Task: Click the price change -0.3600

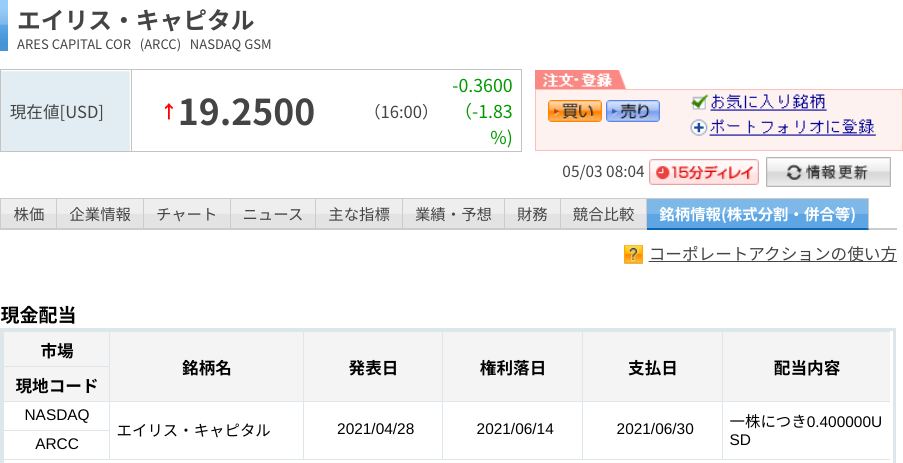Action: [x=482, y=86]
